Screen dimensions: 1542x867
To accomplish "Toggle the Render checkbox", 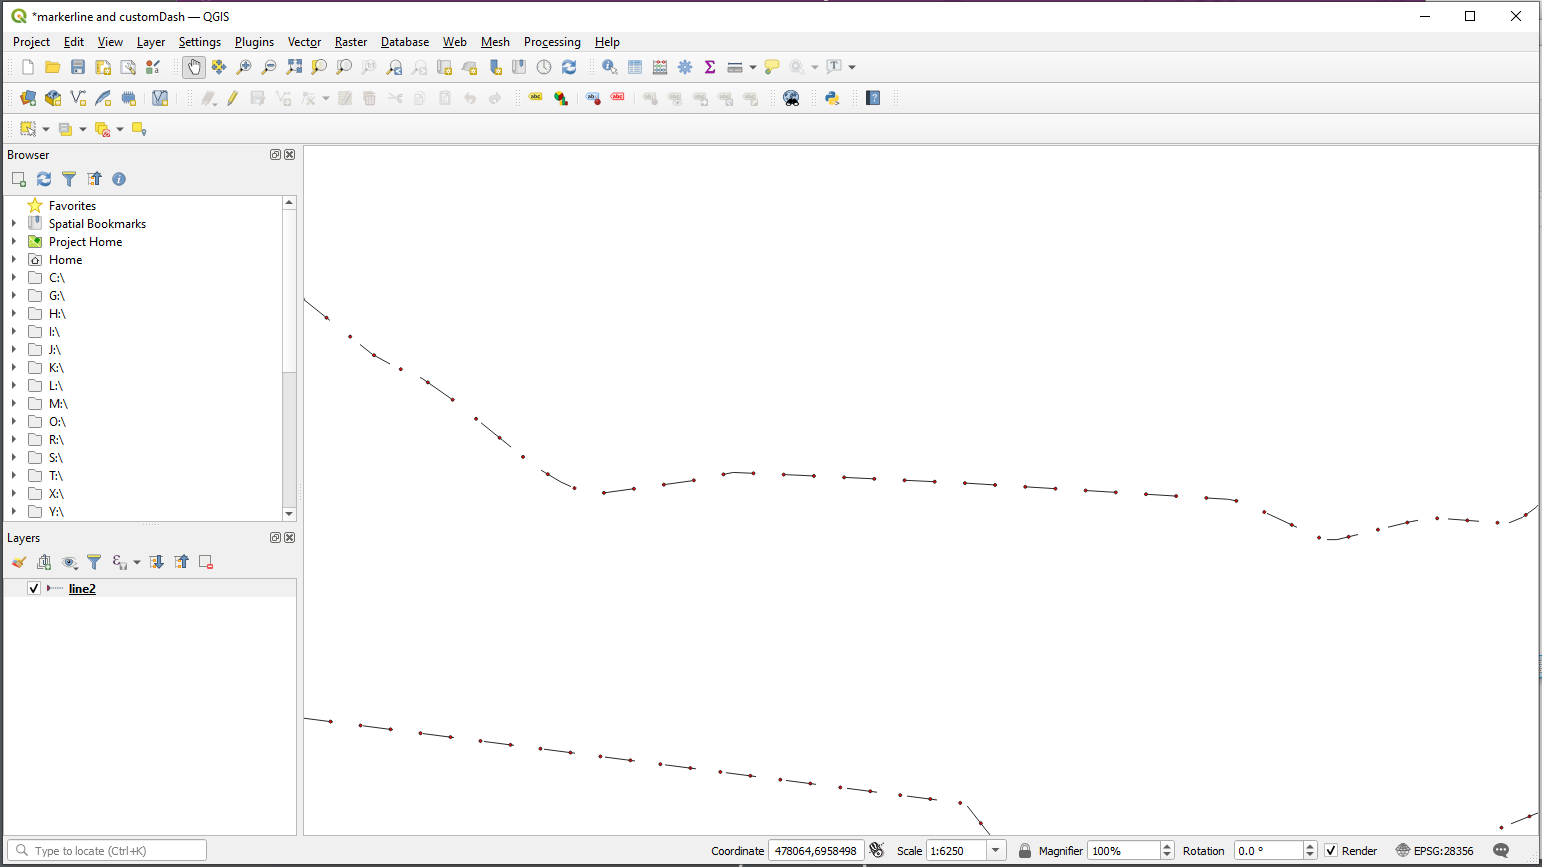I will pyautogui.click(x=1331, y=851).
